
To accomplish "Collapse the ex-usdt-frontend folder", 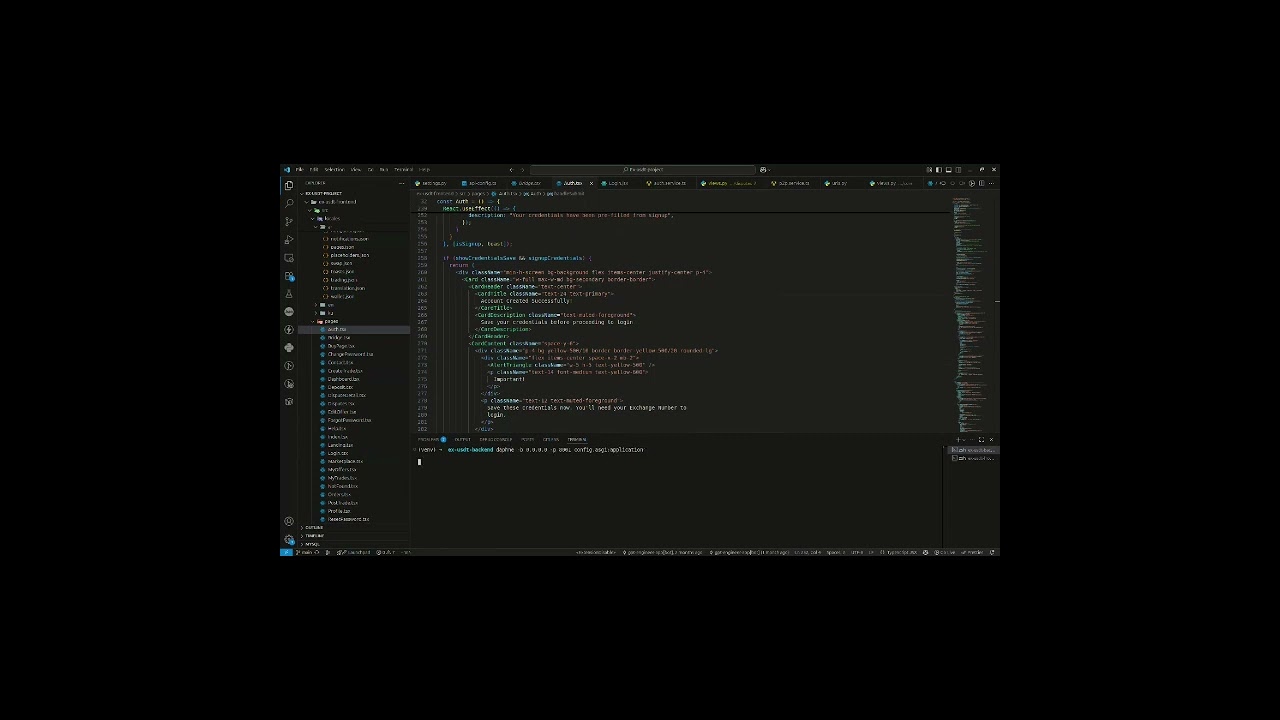I will pyautogui.click(x=354, y=202).
